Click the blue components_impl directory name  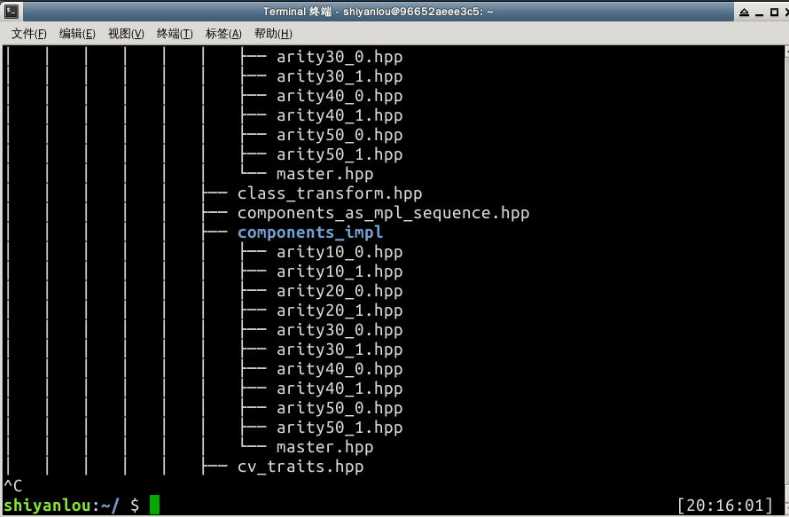pos(310,233)
